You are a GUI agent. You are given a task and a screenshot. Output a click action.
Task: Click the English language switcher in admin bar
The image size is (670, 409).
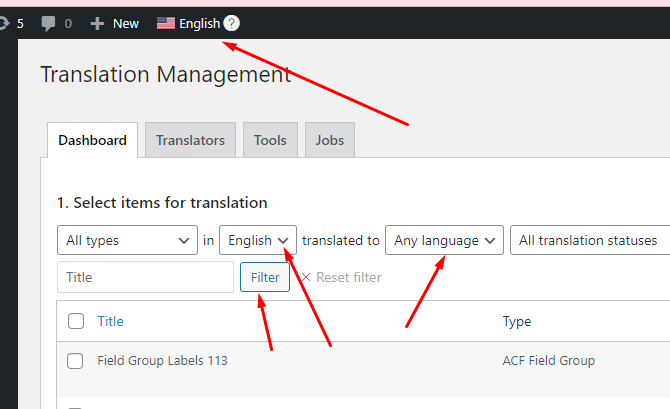199,23
